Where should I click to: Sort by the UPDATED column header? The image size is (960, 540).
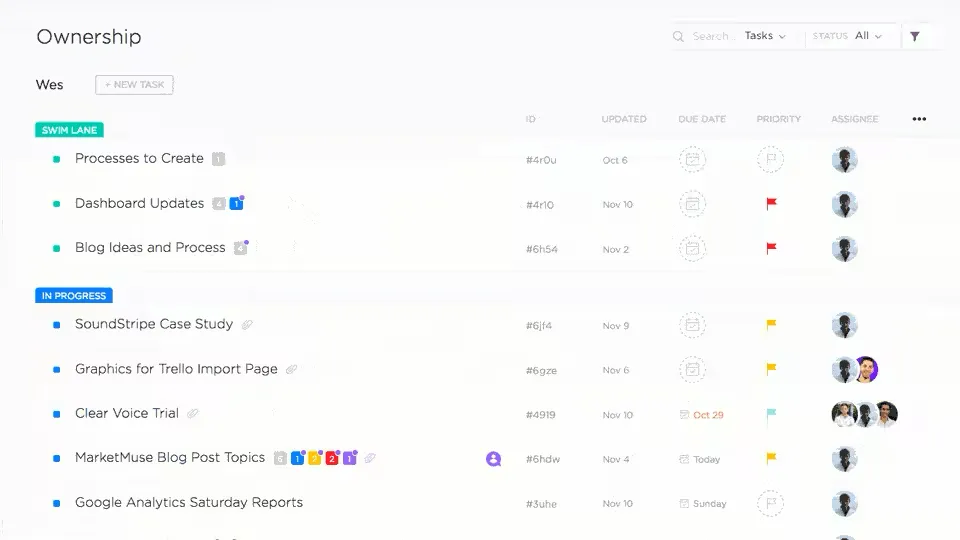624,119
